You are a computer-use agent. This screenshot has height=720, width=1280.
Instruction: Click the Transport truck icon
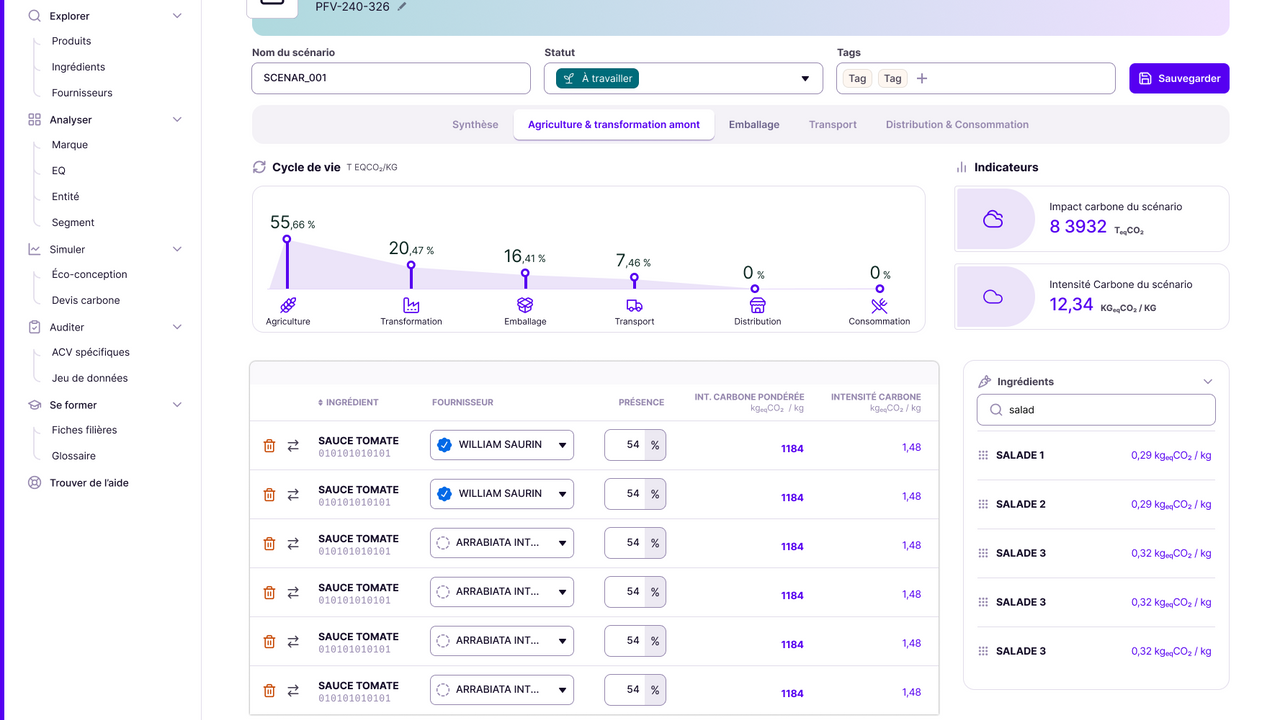[x=634, y=305]
